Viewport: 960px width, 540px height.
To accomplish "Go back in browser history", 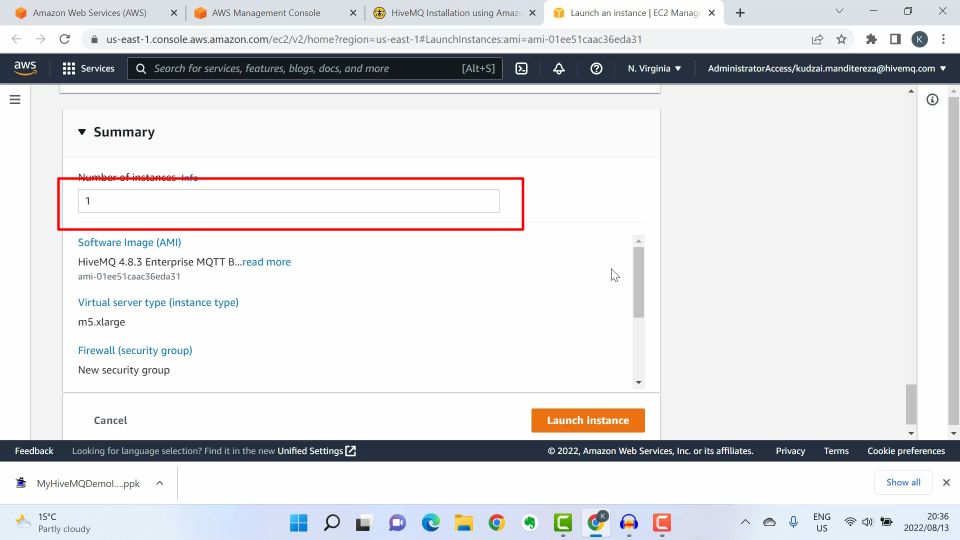I will click(x=17, y=39).
